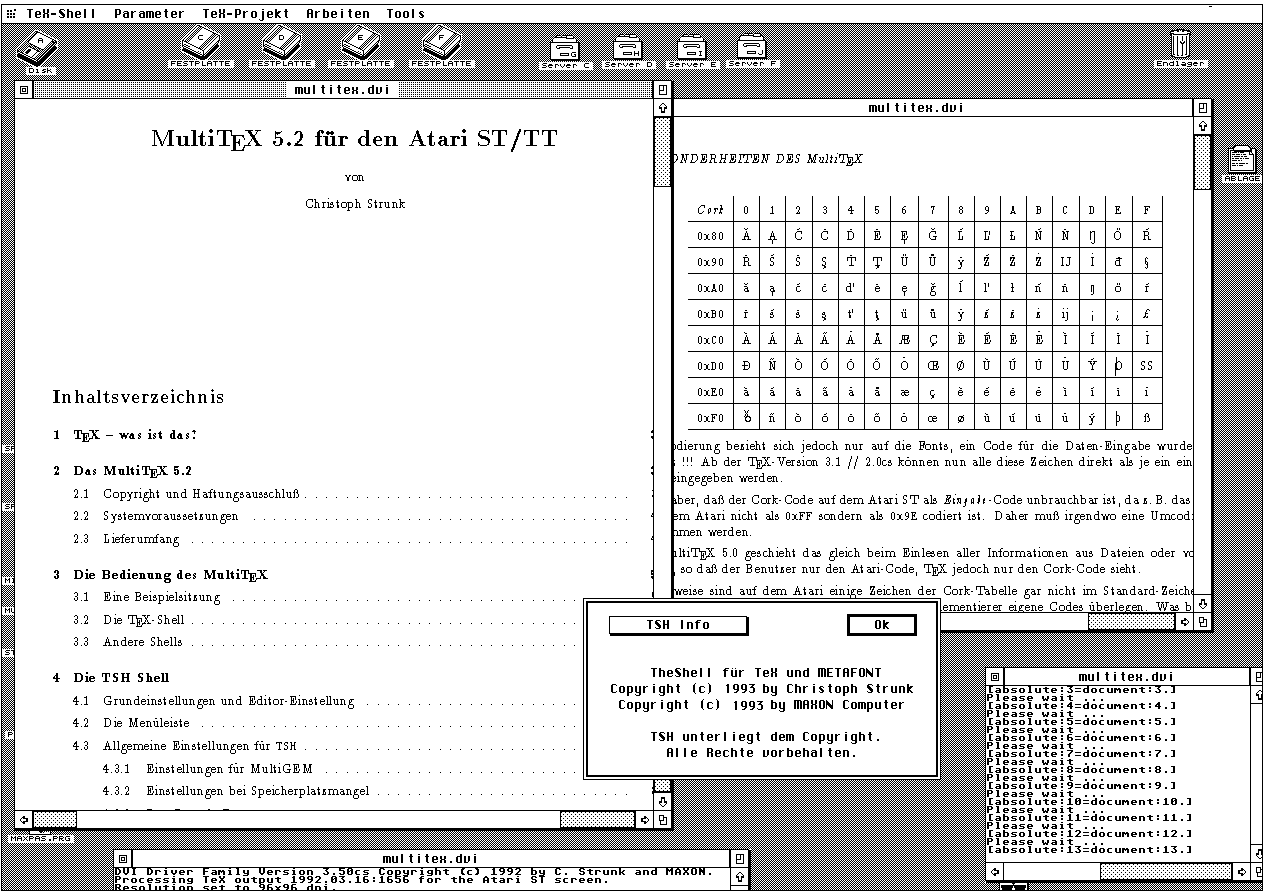Click the down arrow of the contents window
This screenshot has height=896, width=1264.
(662, 802)
